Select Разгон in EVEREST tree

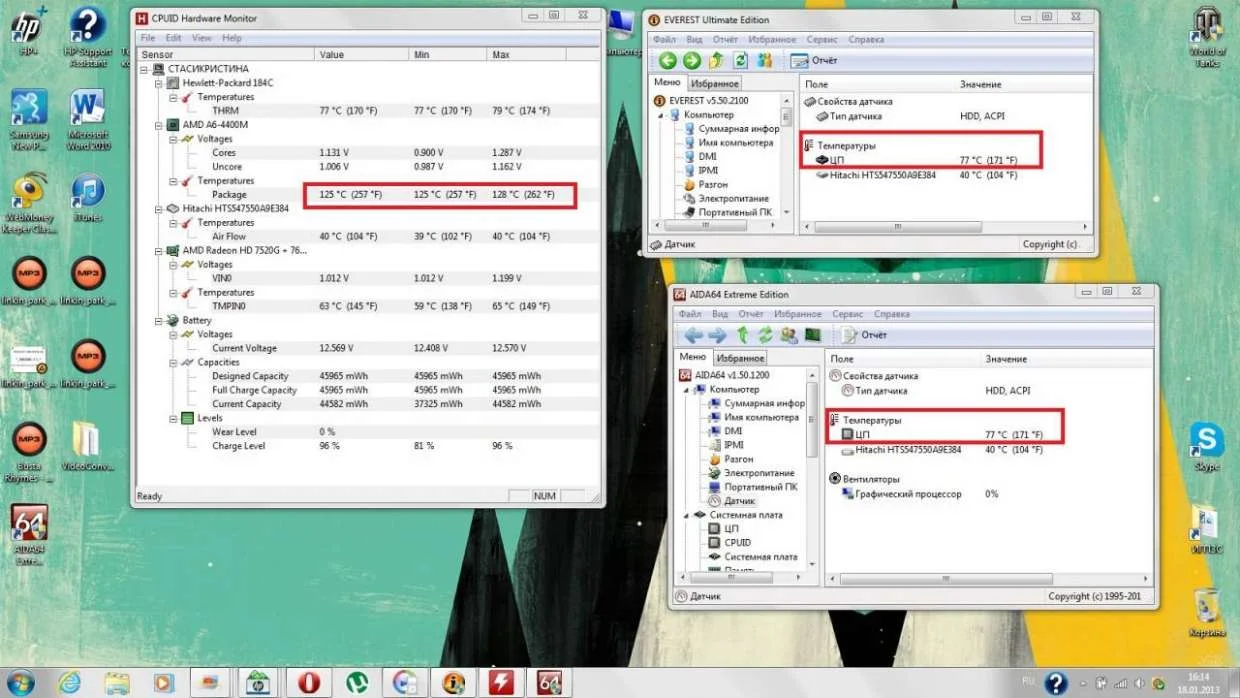click(x=712, y=185)
